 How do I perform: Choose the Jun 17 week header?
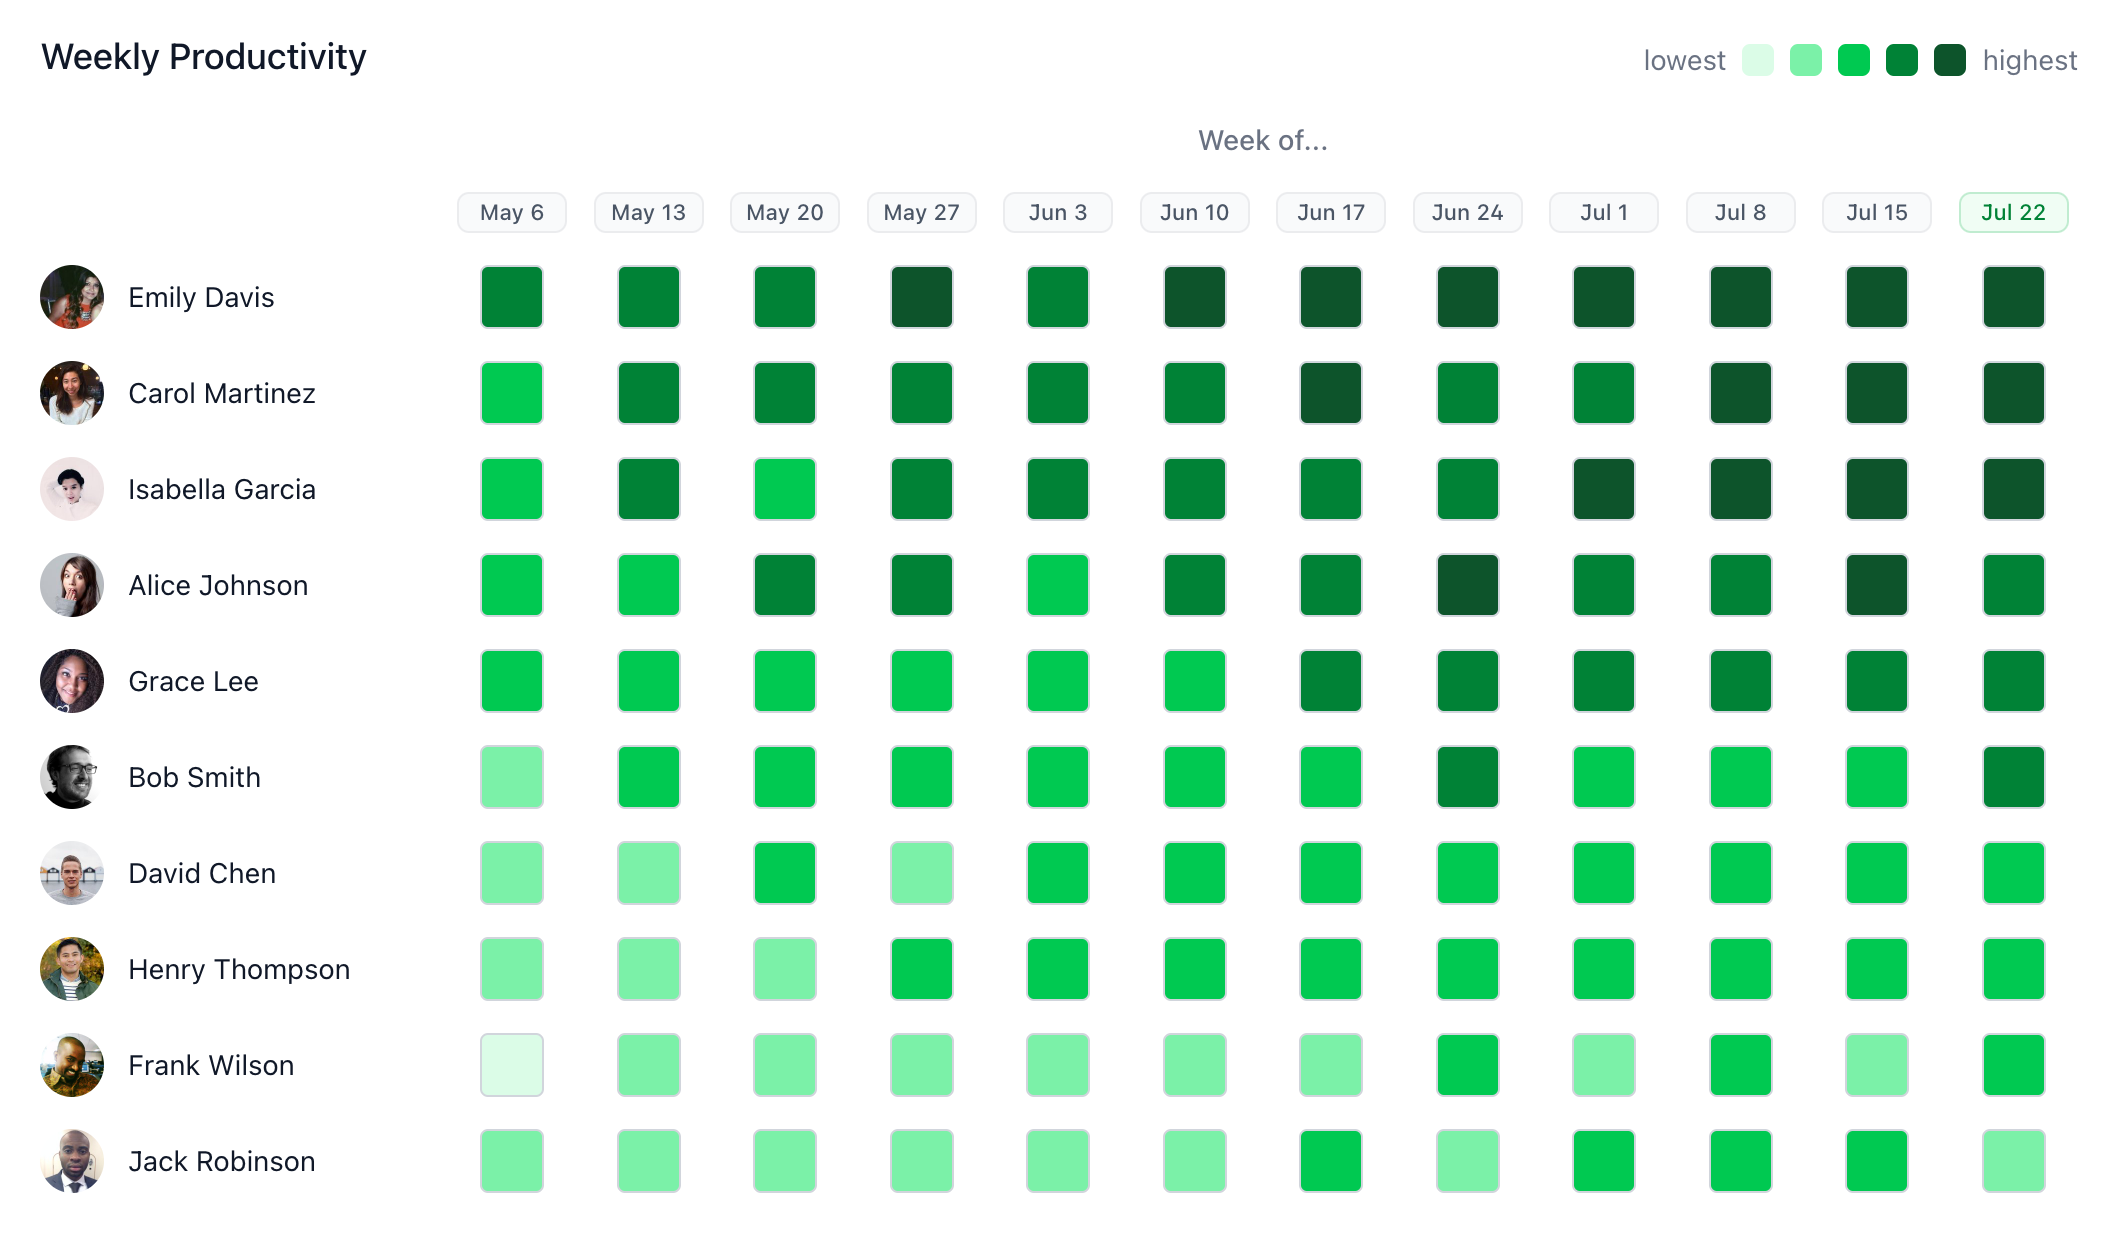click(1330, 212)
